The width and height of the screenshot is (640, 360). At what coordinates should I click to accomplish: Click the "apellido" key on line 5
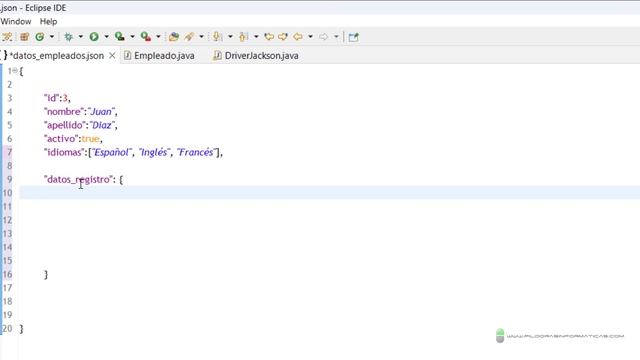[65, 125]
